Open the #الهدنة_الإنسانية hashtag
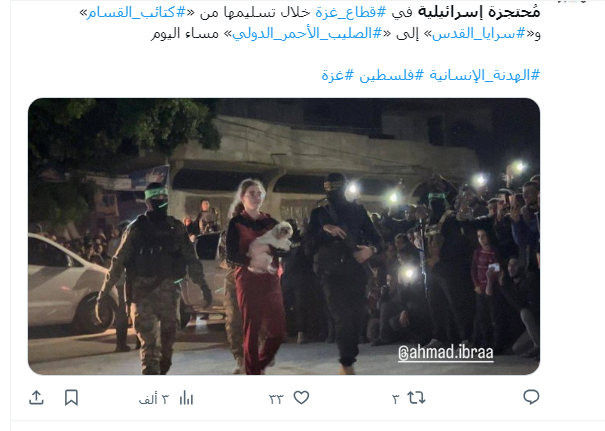 pos(485,74)
